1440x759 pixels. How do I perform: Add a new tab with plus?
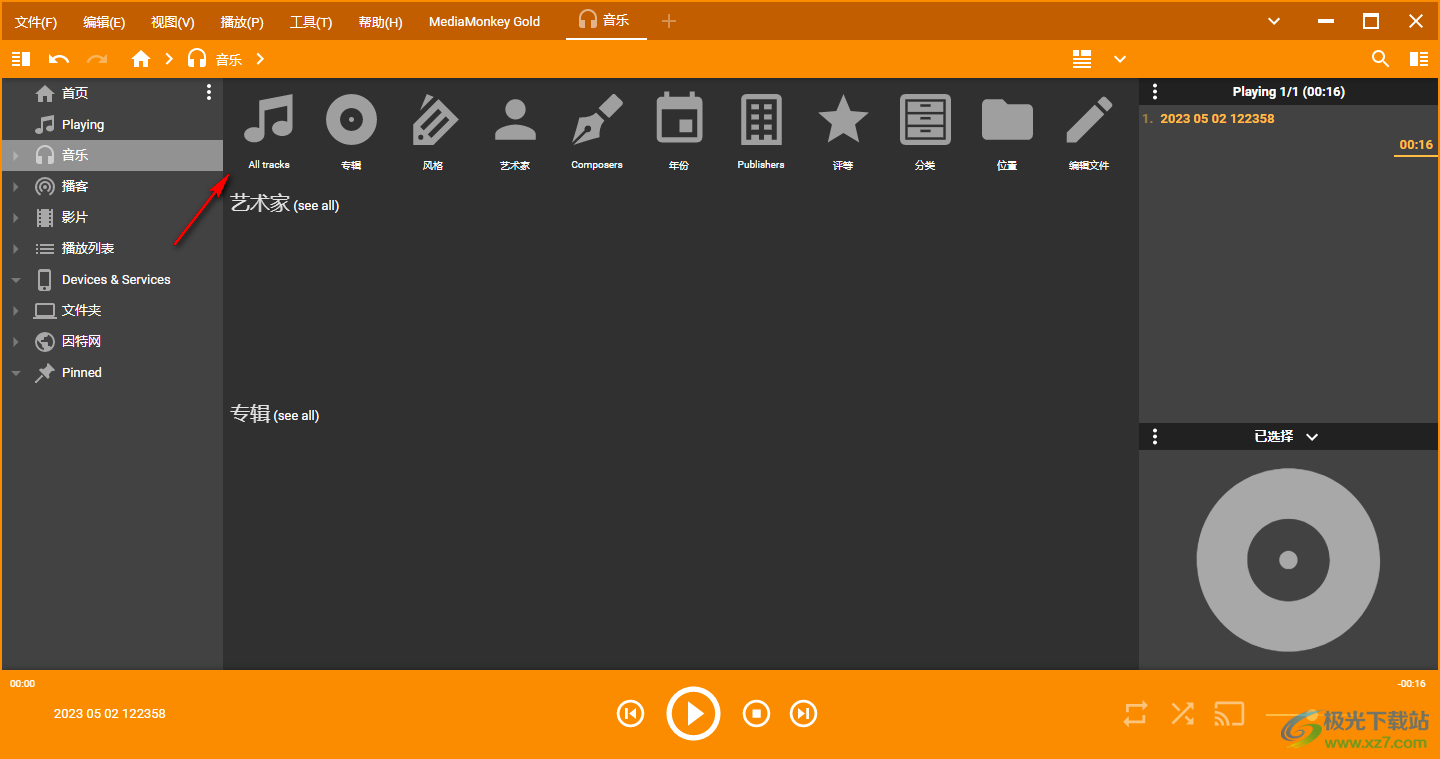pyautogui.click(x=669, y=21)
